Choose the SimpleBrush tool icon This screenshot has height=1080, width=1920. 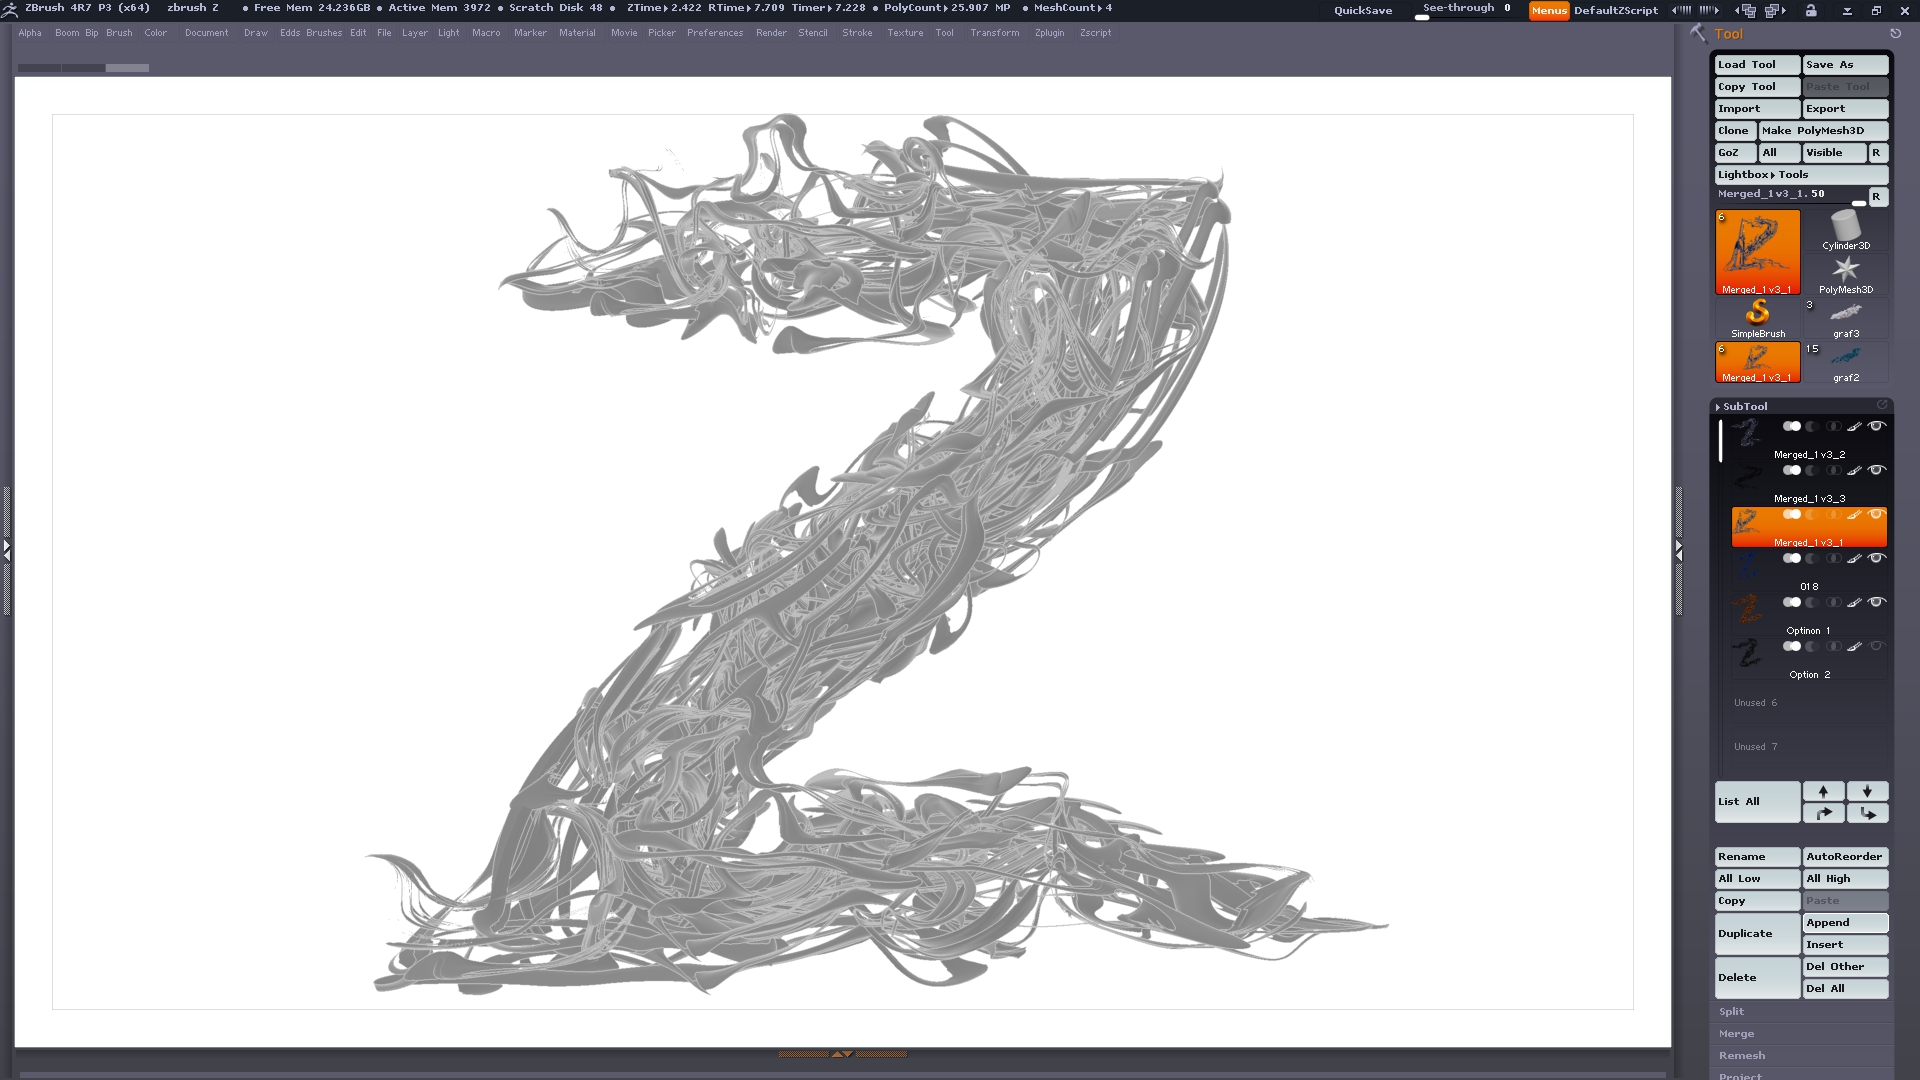[1757, 316]
